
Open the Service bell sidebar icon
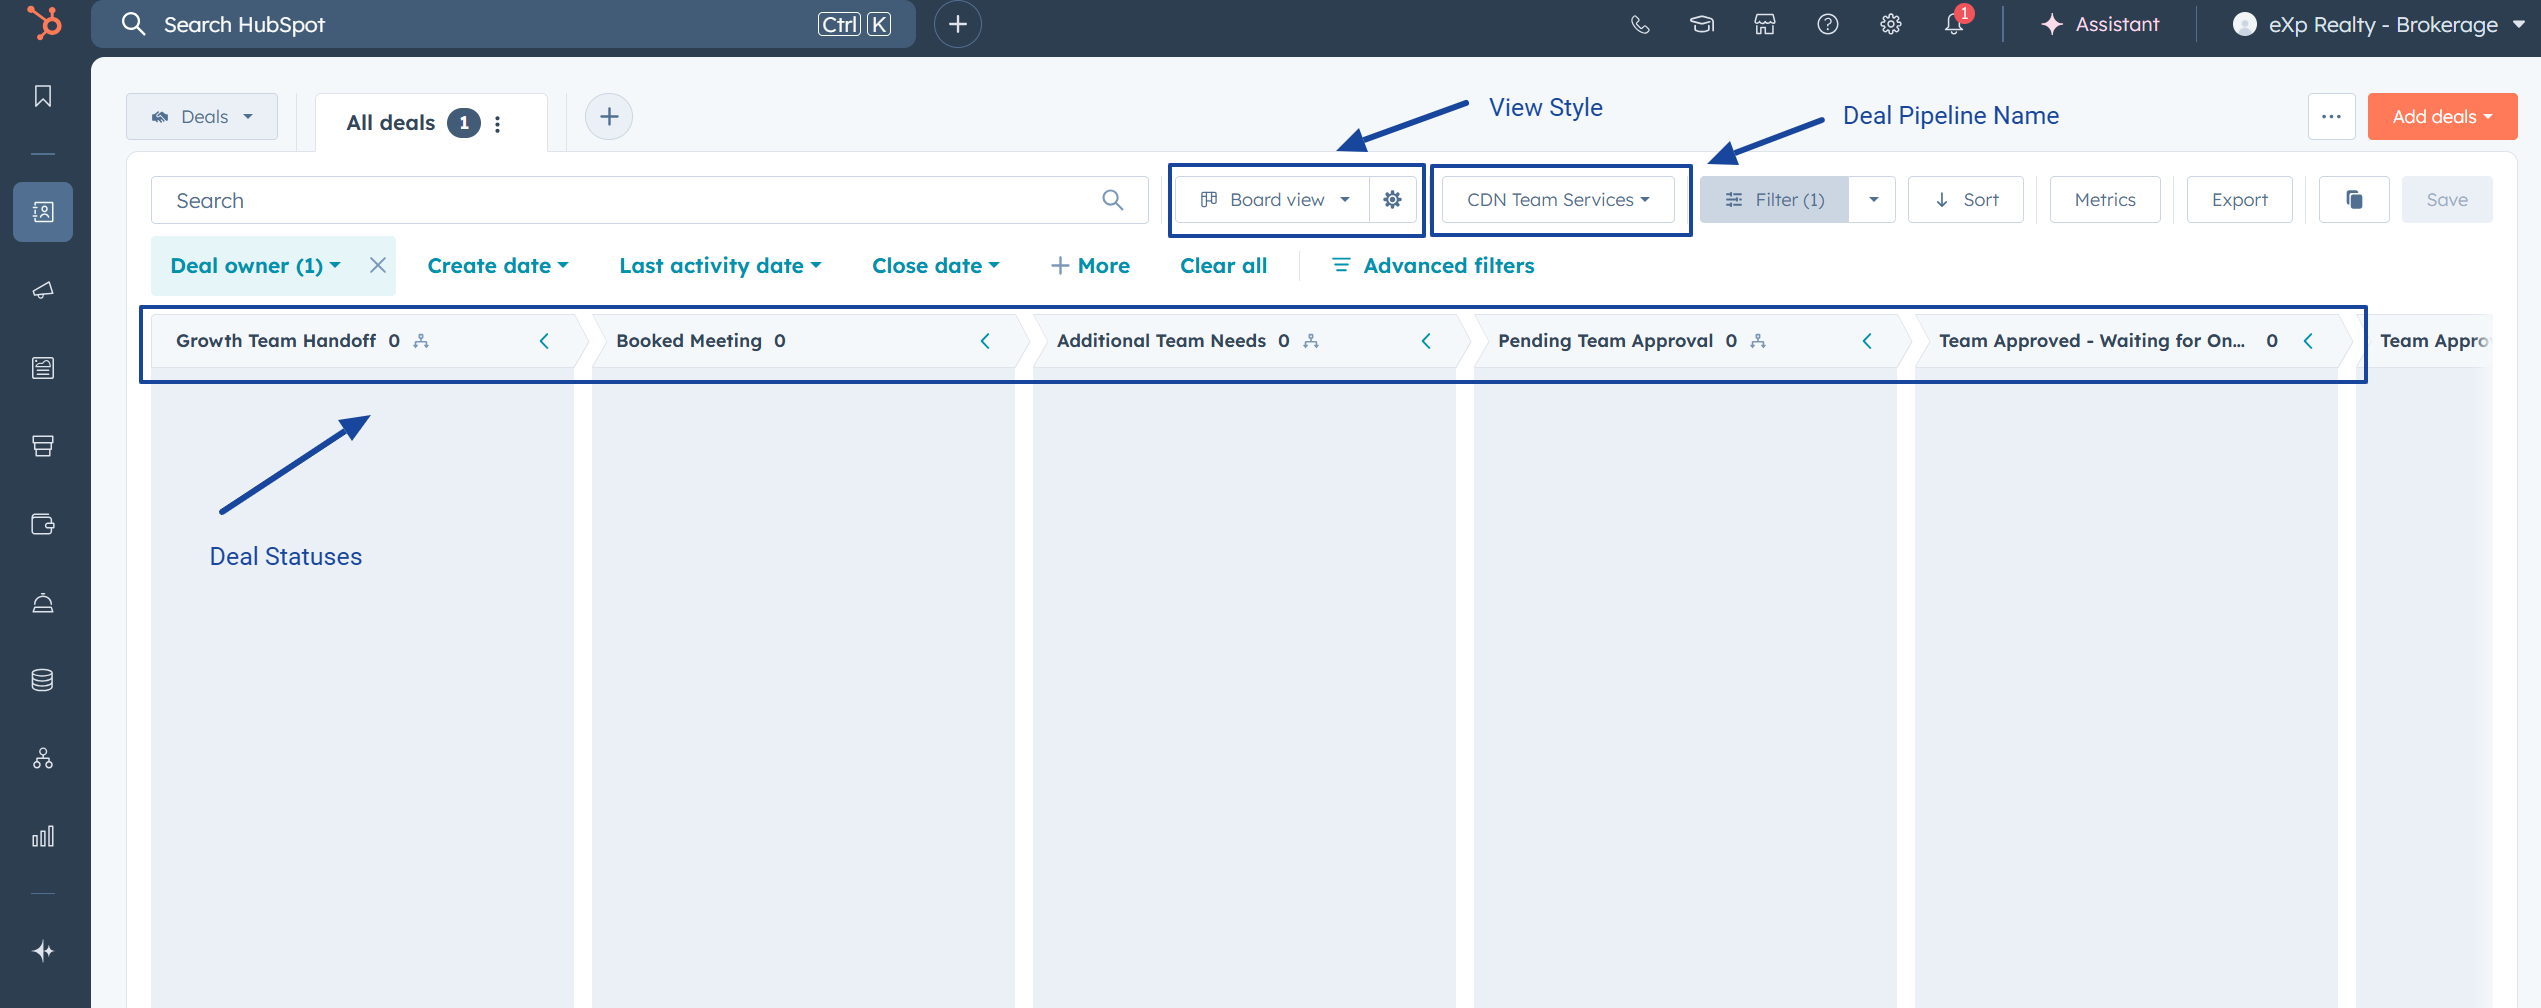[43, 602]
